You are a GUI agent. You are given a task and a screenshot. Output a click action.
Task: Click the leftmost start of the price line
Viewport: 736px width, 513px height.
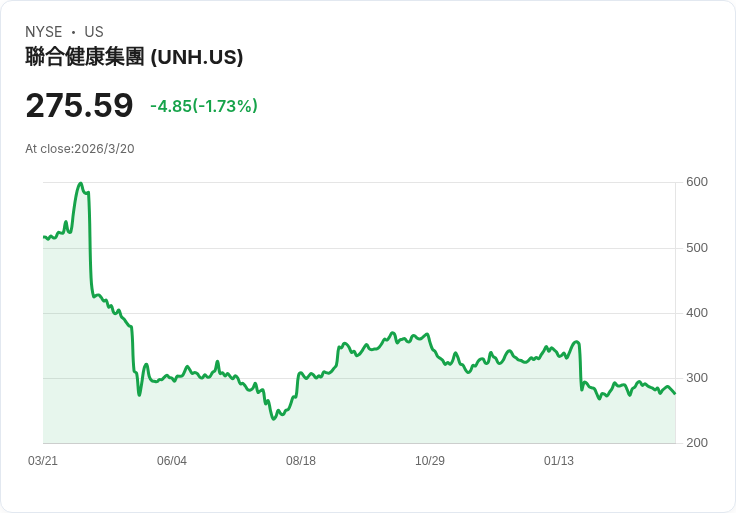click(44, 237)
